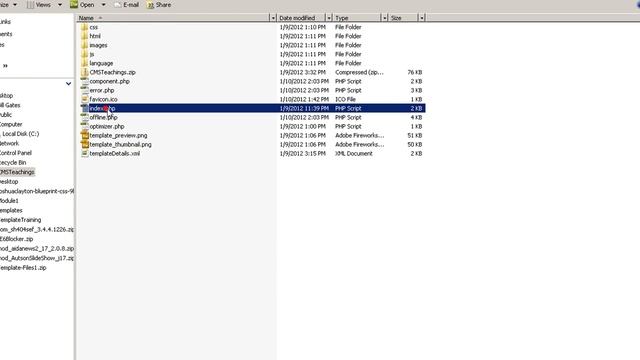Select the templateDetails.xml file name
Viewport: 640px width, 360px height.
[x=115, y=153]
